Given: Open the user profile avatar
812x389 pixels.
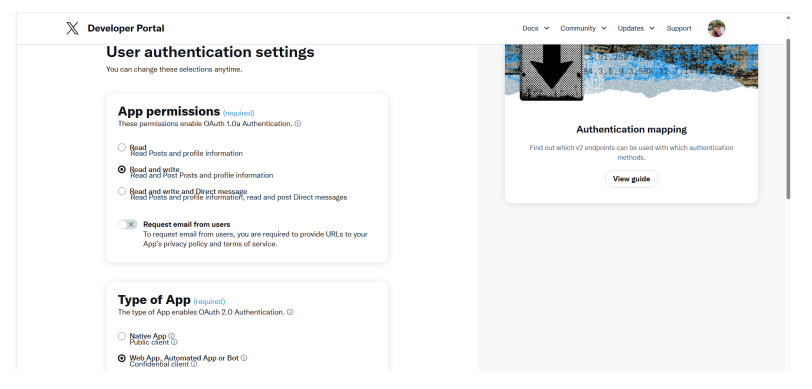Looking at the screenshot, I should (x=716, y=28).
